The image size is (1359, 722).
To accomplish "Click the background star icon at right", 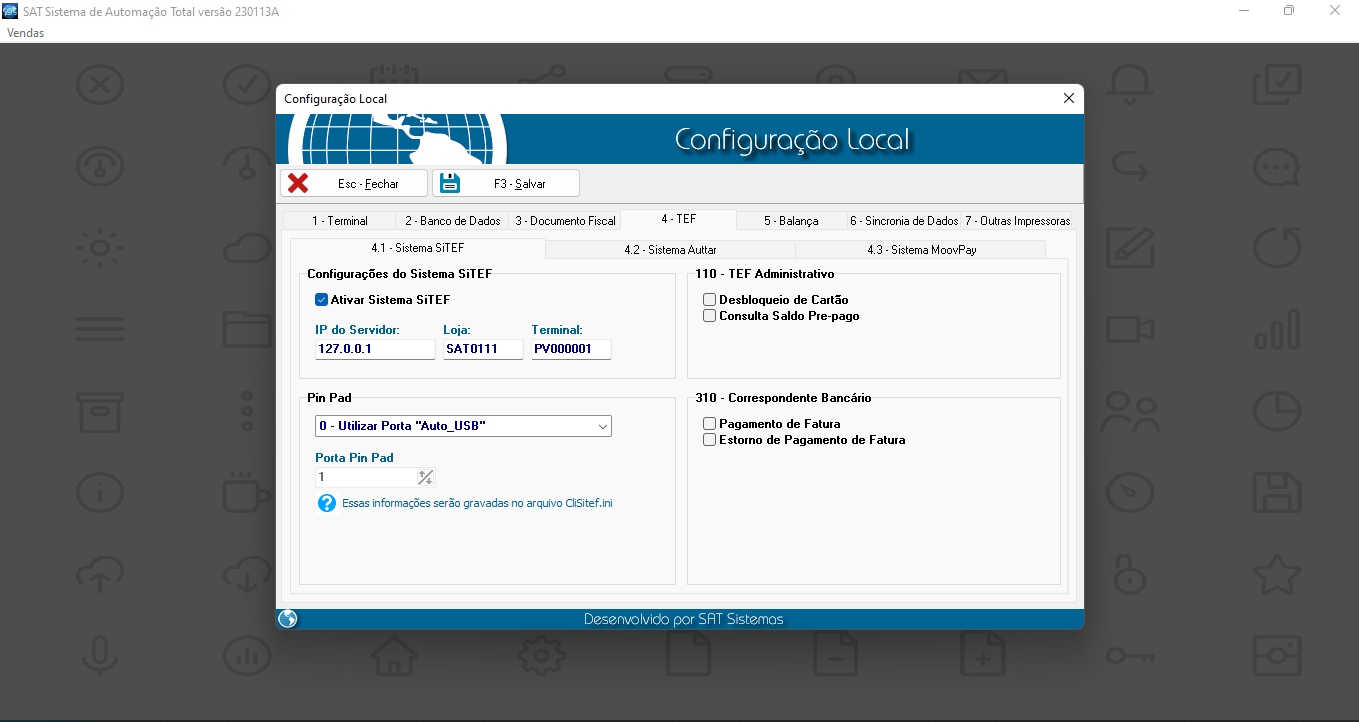I will click(x=1277, y=574).
